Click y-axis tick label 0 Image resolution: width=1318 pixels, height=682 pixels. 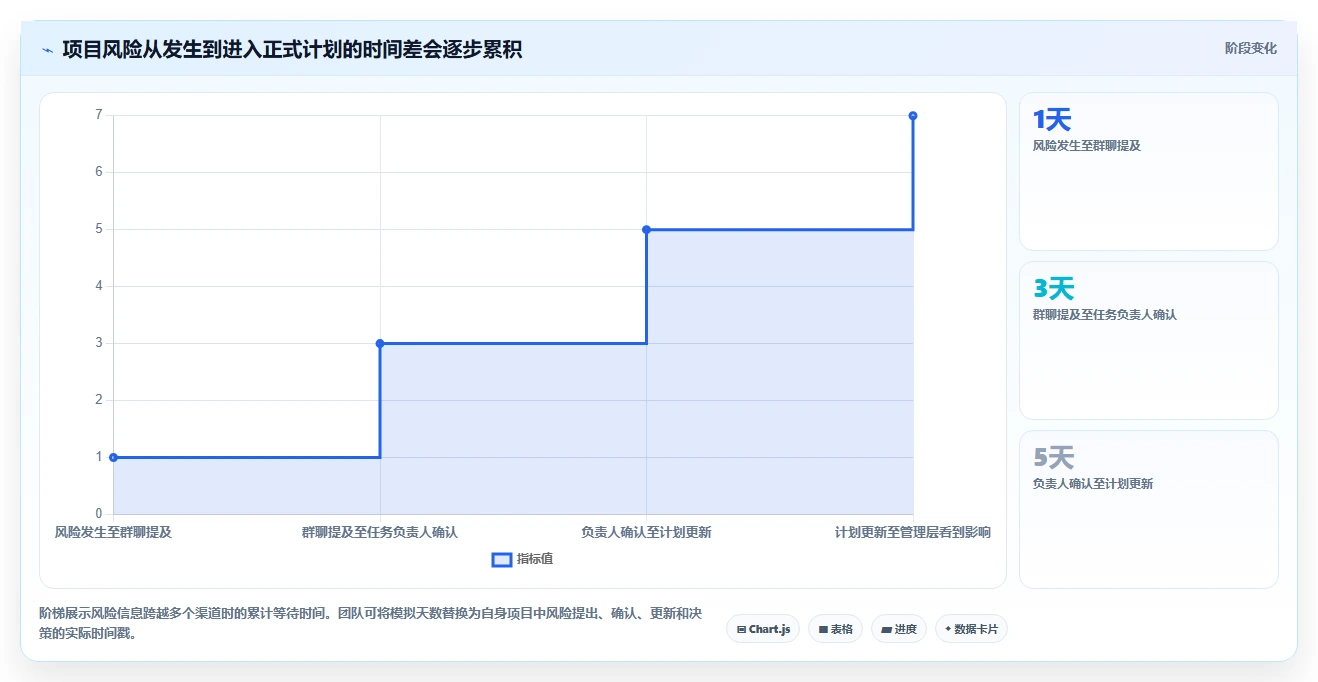coord(99,514)
